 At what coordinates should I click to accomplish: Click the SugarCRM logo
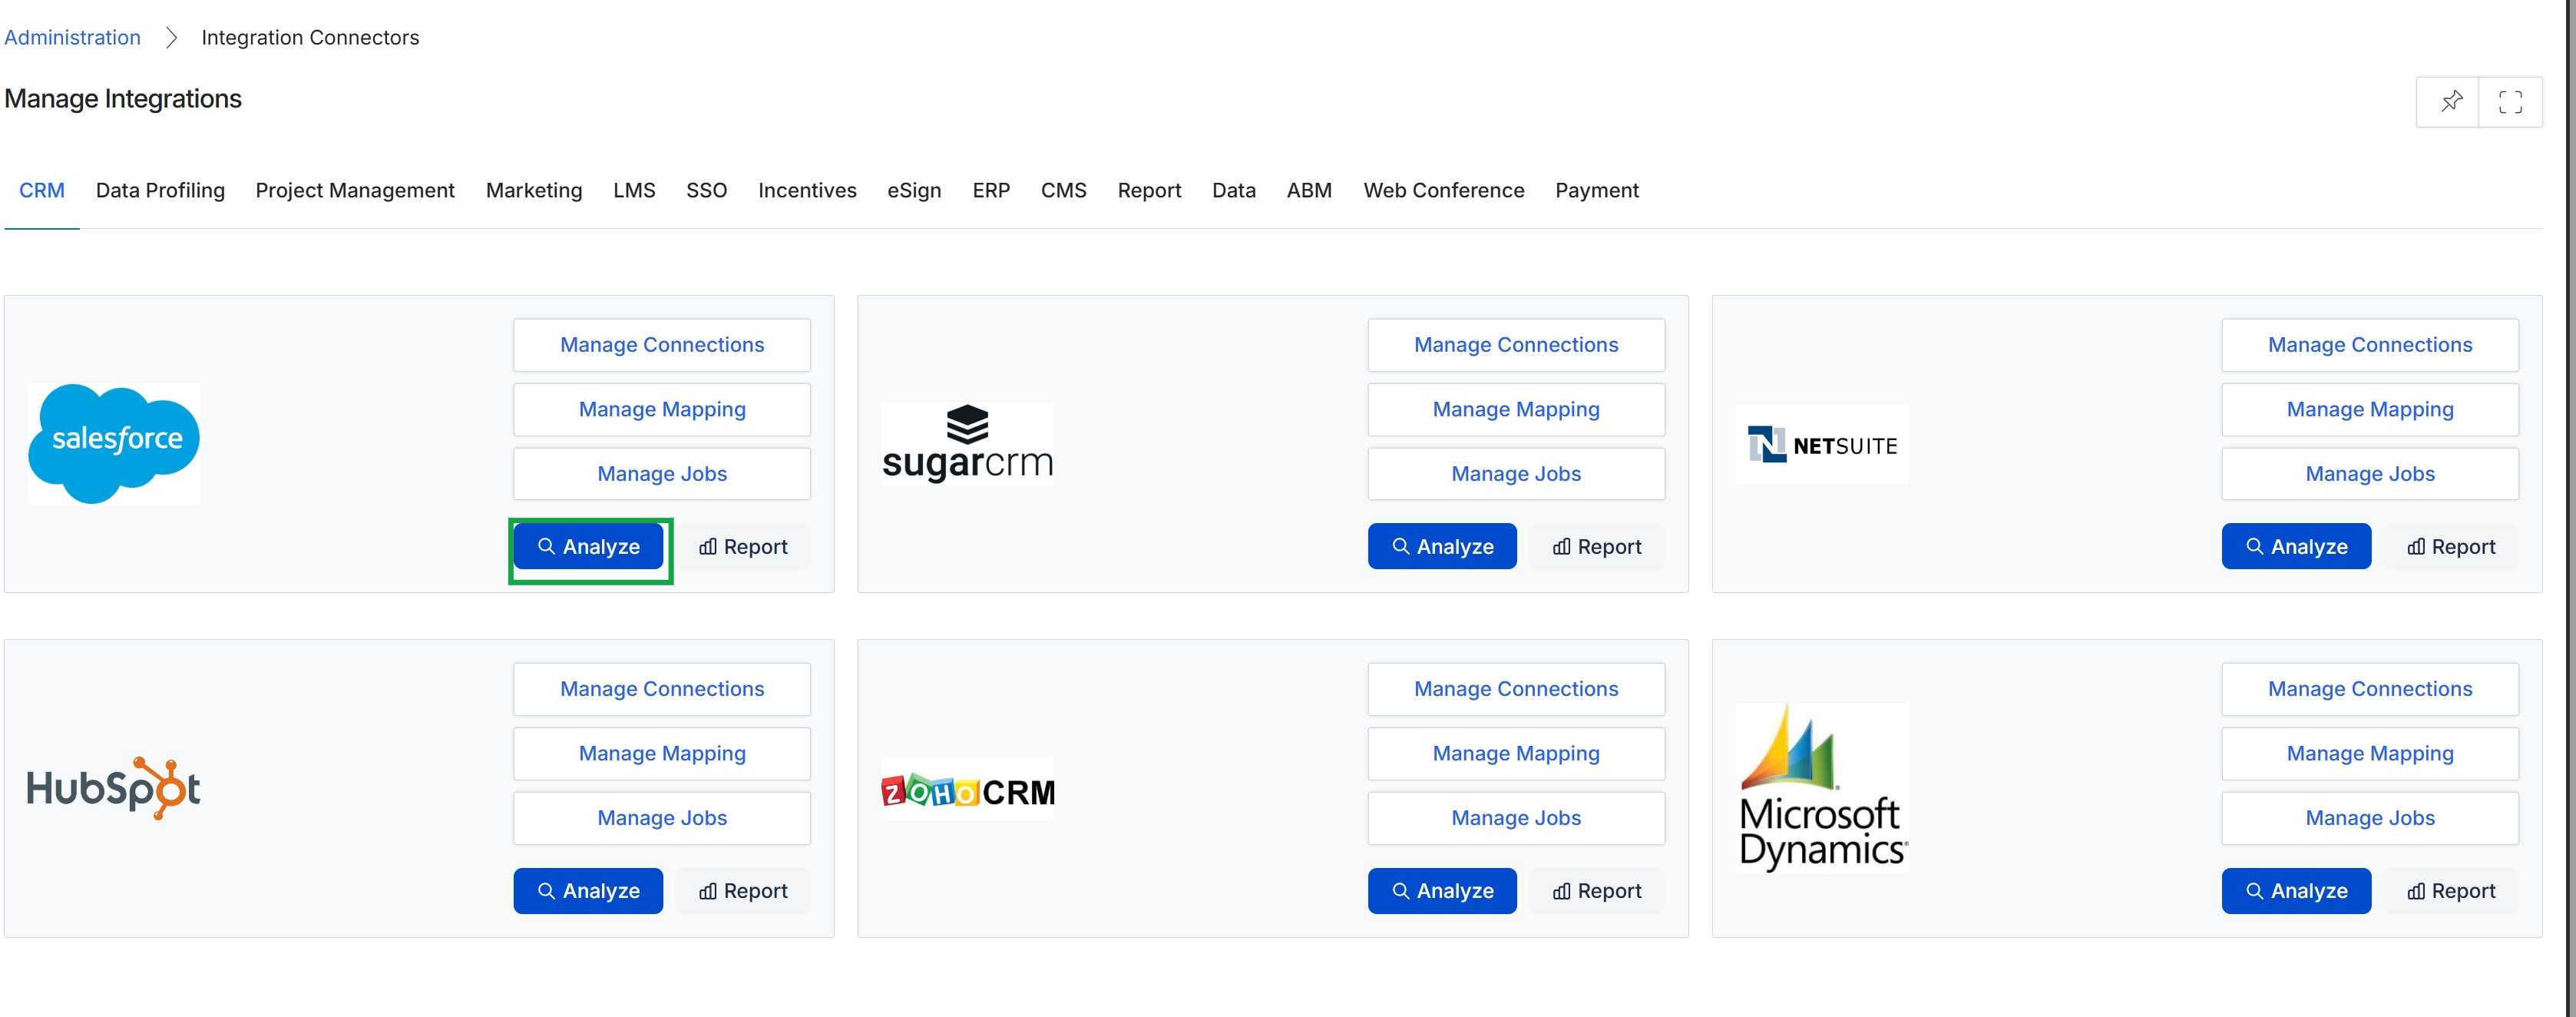(x=967, y=443)
